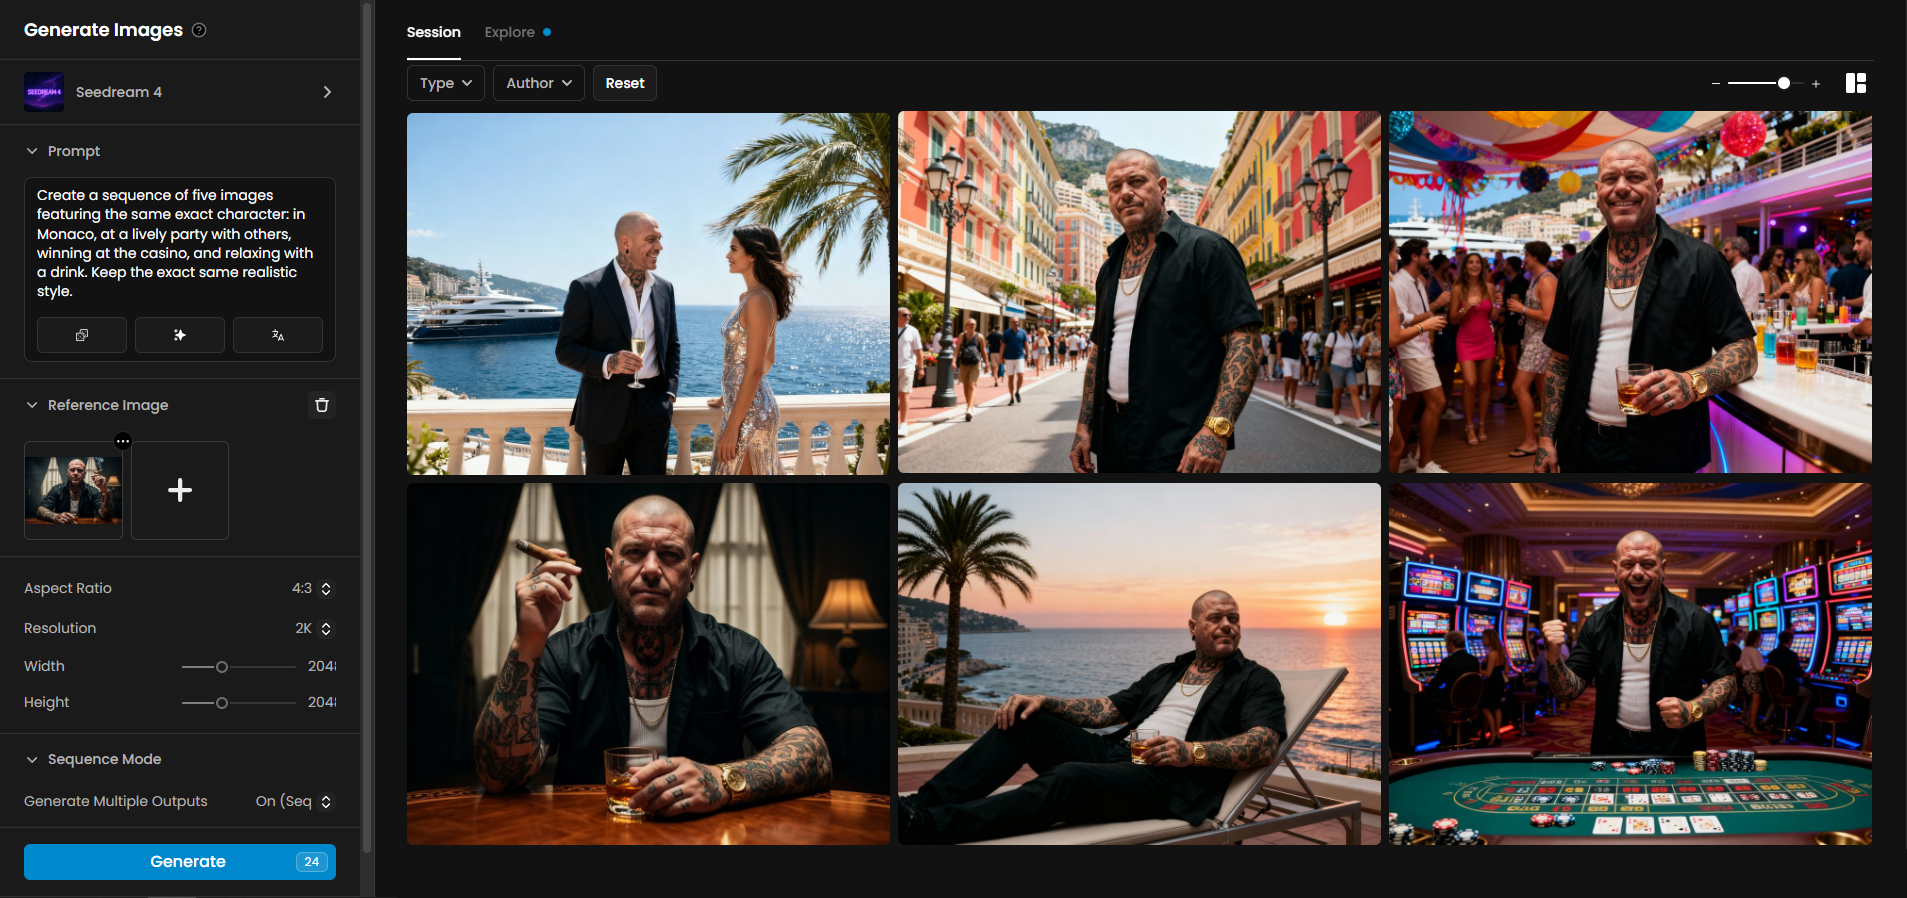Open the Seedream 4 model selector
Viewport: 1907px width, 898px height.
(180, 92)
